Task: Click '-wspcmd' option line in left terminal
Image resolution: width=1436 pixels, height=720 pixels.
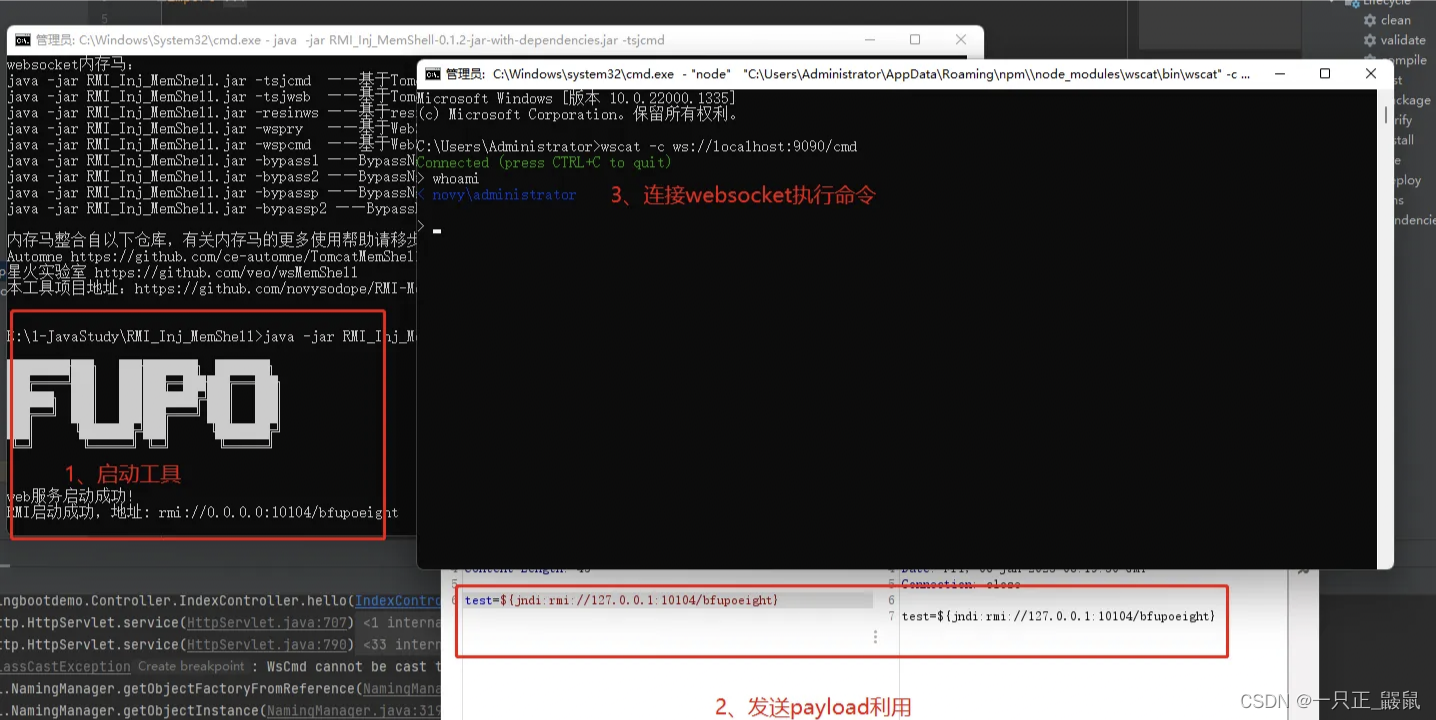Action: (211, 145)
